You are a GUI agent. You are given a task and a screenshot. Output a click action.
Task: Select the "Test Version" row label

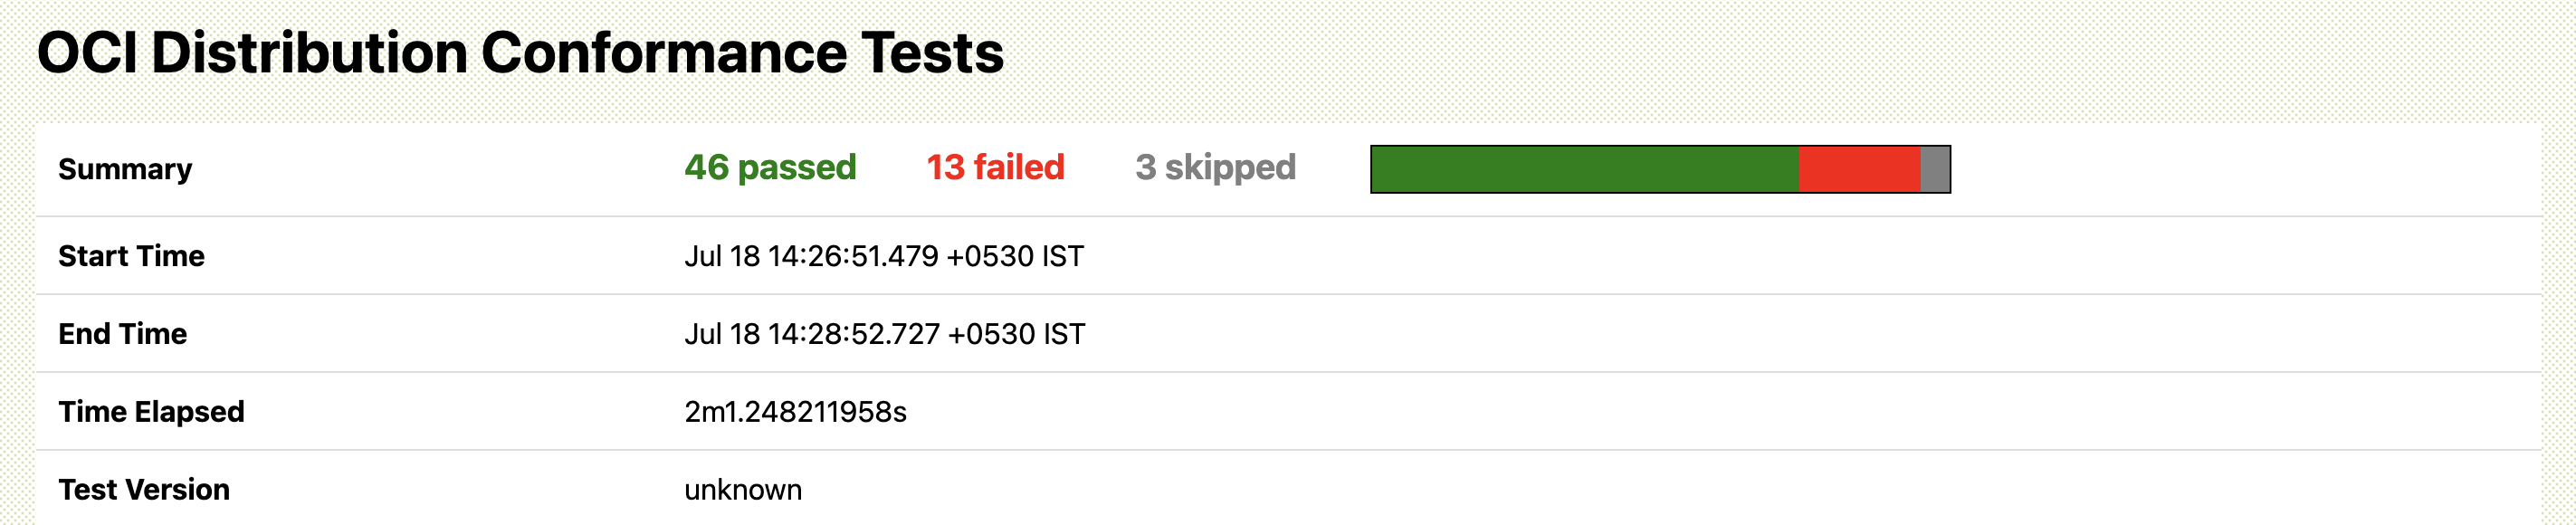[144, 490]
